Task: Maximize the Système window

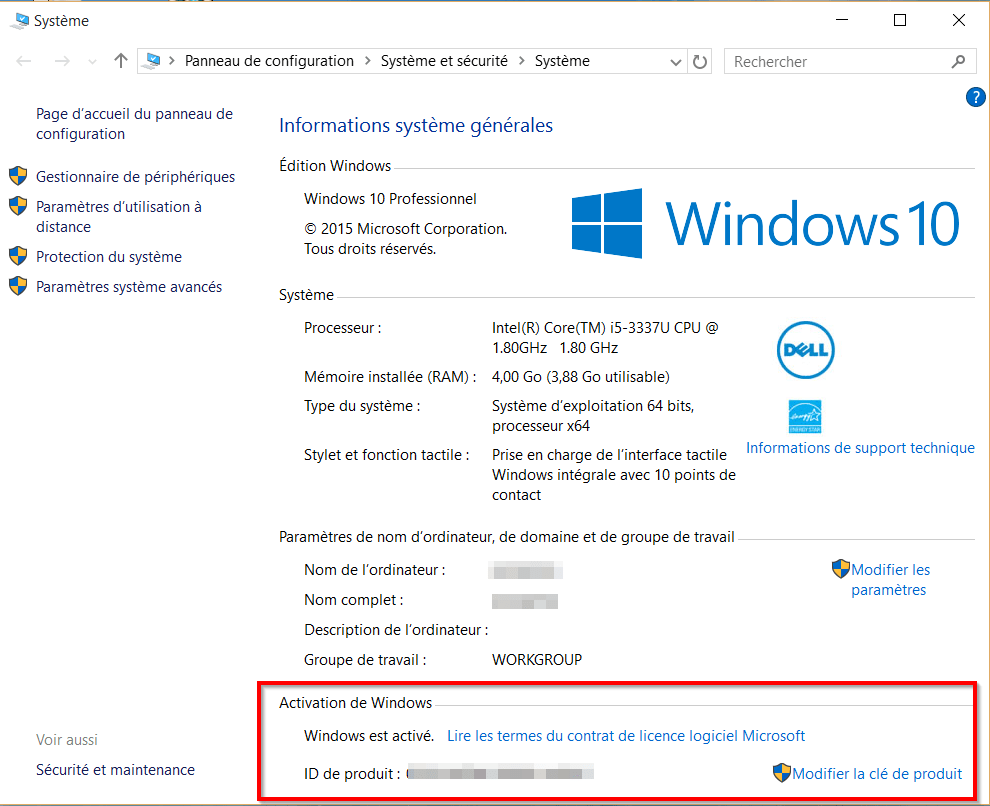Action: pos(900,20)
